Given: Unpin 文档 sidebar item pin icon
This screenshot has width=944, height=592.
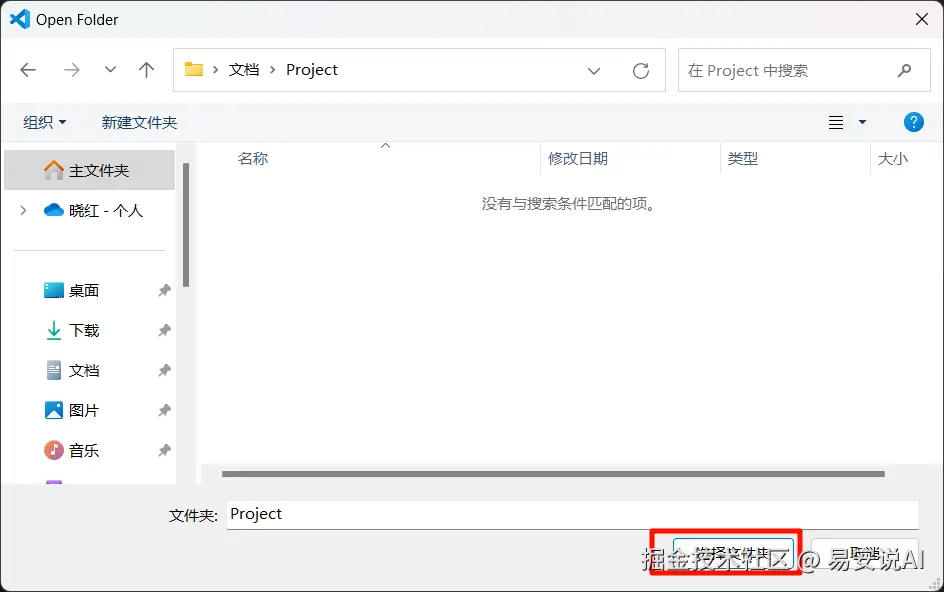Looking at the screenshot, I should pos(164,370).
